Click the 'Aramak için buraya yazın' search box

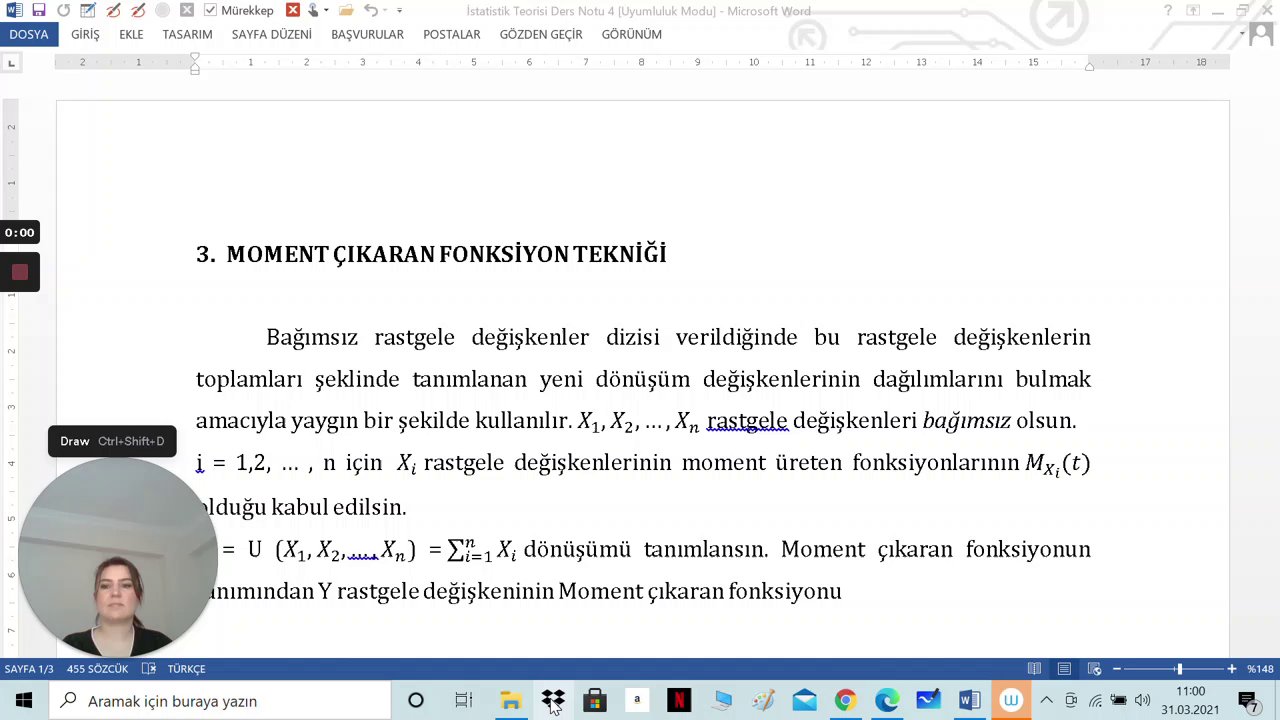[219, 701]
